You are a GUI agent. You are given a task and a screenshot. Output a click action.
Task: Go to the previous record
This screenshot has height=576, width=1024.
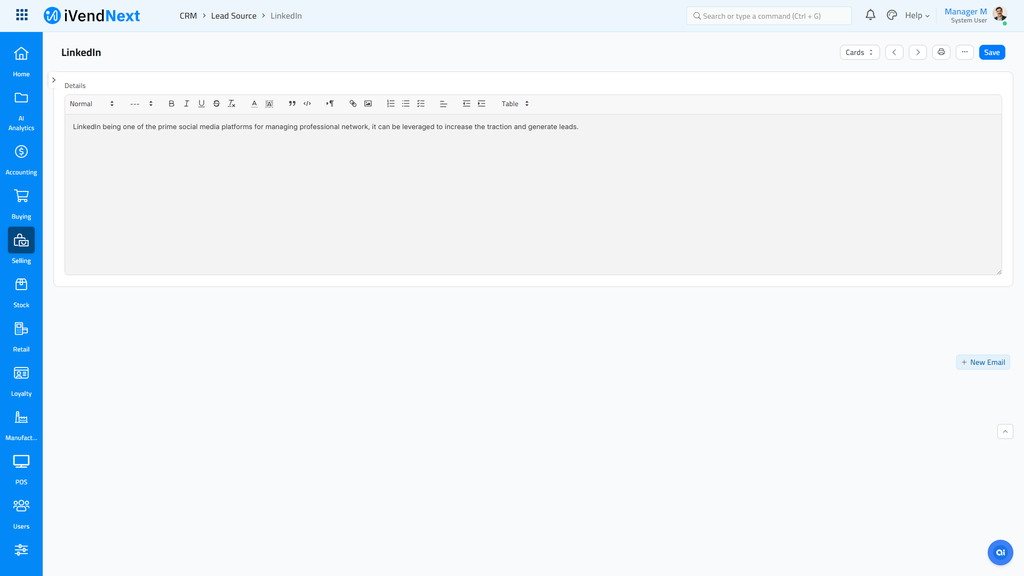tap(894, 52)
